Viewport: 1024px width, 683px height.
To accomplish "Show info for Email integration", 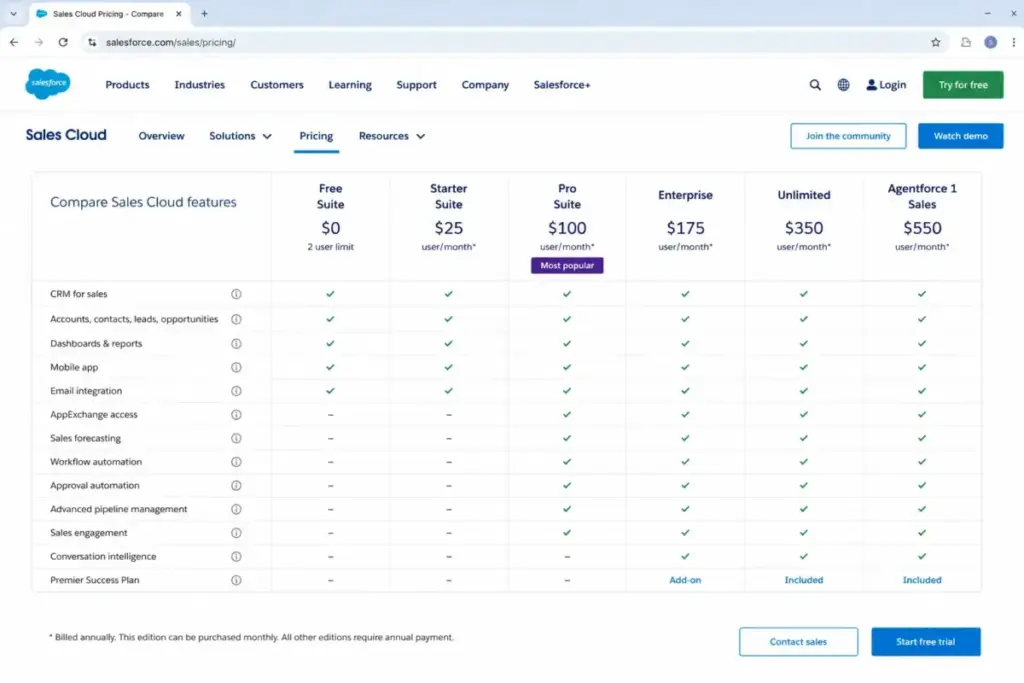I will click(x=236, y=390).
